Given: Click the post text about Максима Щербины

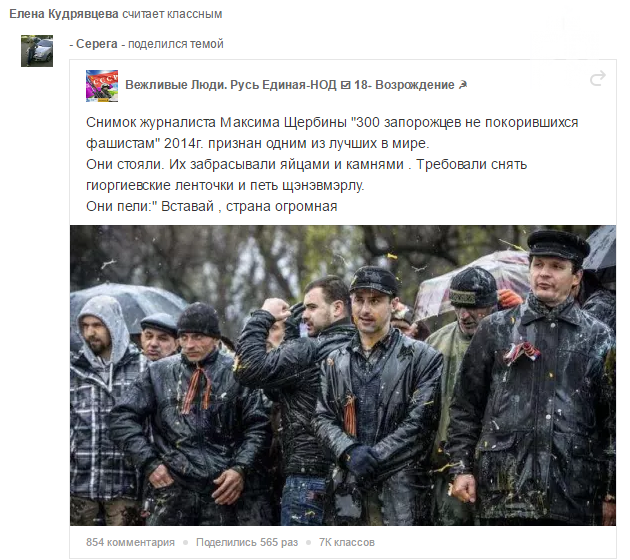Looking at the screenshot, I should pyautogui.click(x=332, y=133).
